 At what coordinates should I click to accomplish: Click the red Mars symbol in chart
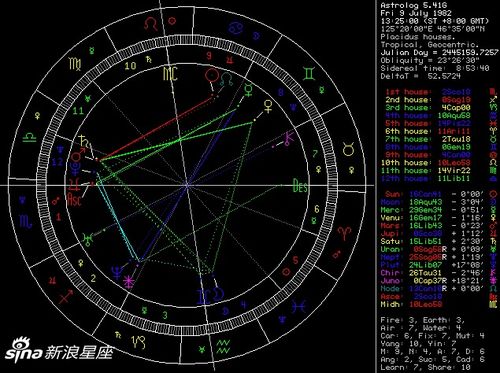tap(78, 155)
